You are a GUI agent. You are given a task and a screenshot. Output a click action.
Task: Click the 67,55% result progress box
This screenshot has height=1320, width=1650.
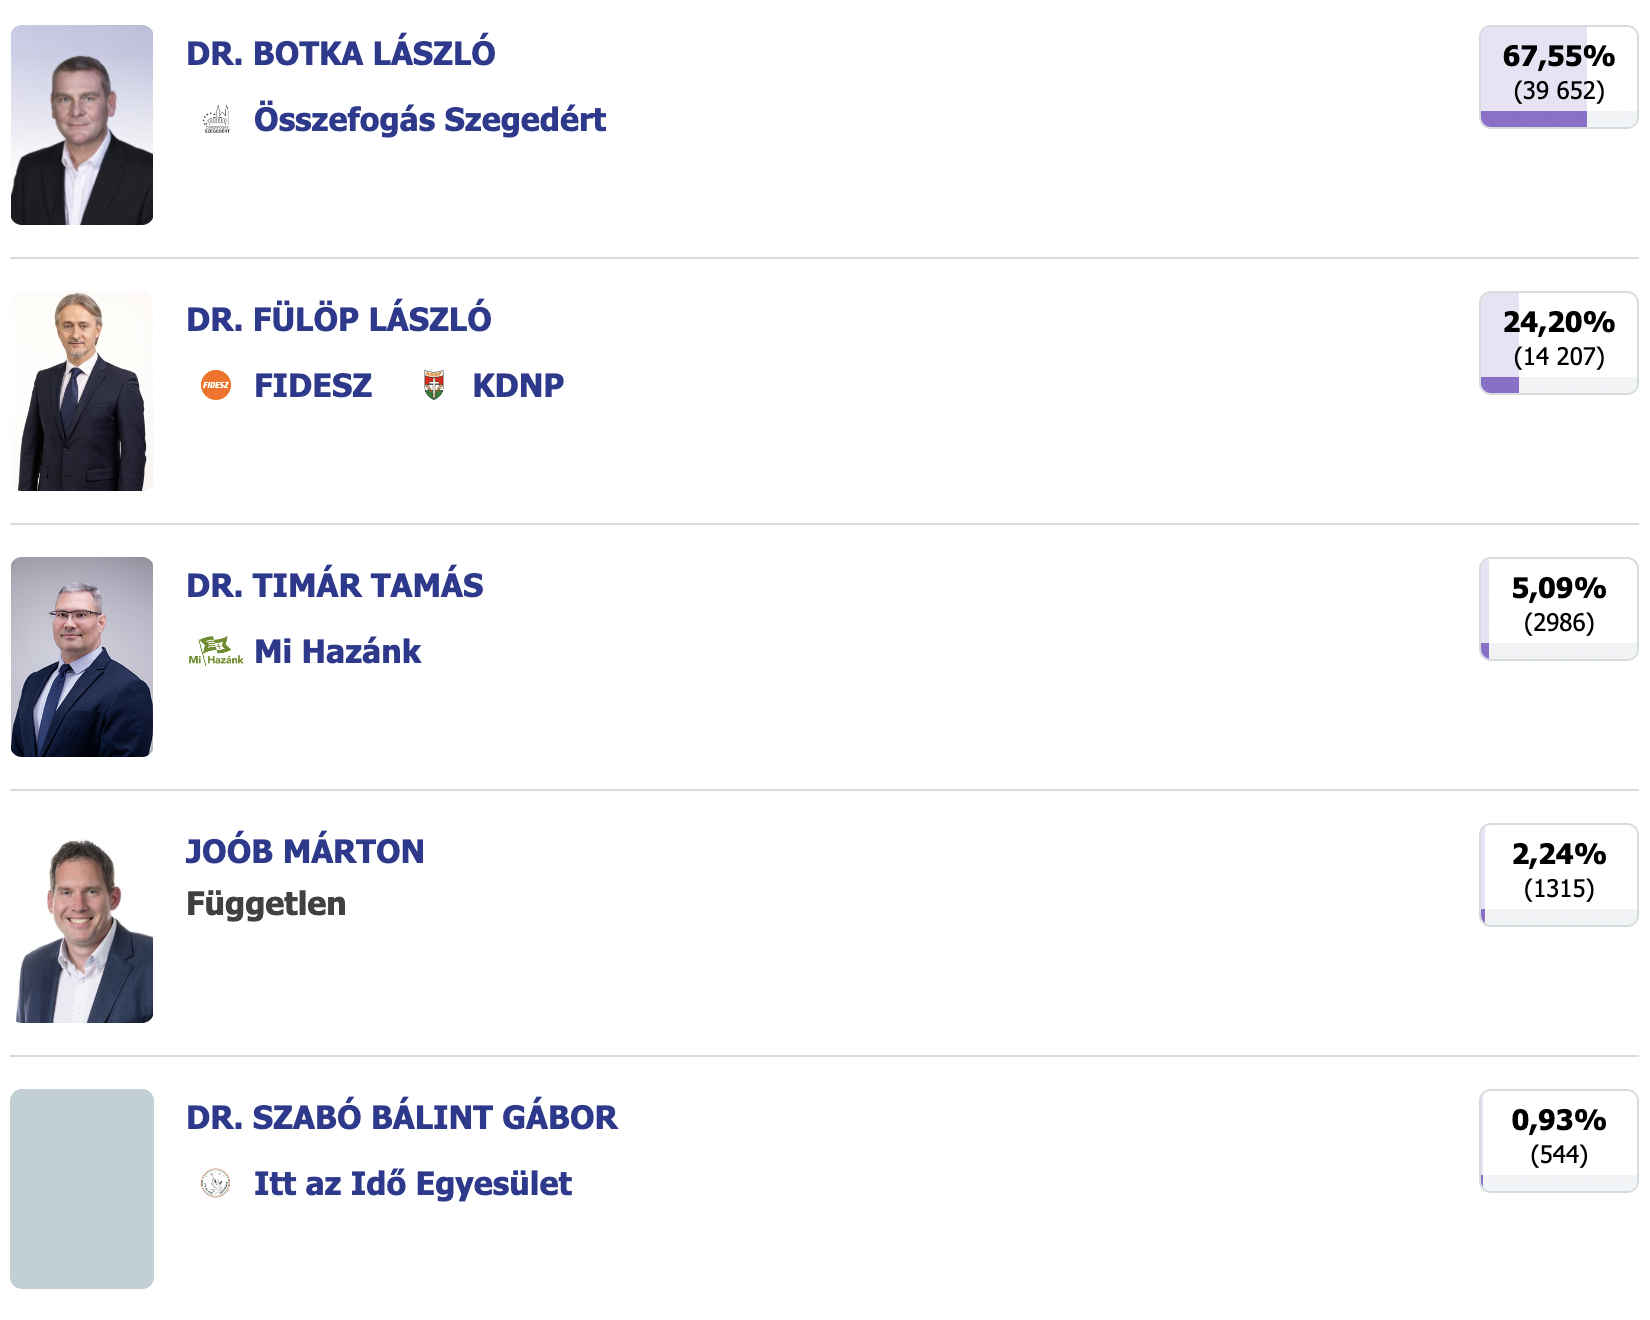pos(1558,77)
